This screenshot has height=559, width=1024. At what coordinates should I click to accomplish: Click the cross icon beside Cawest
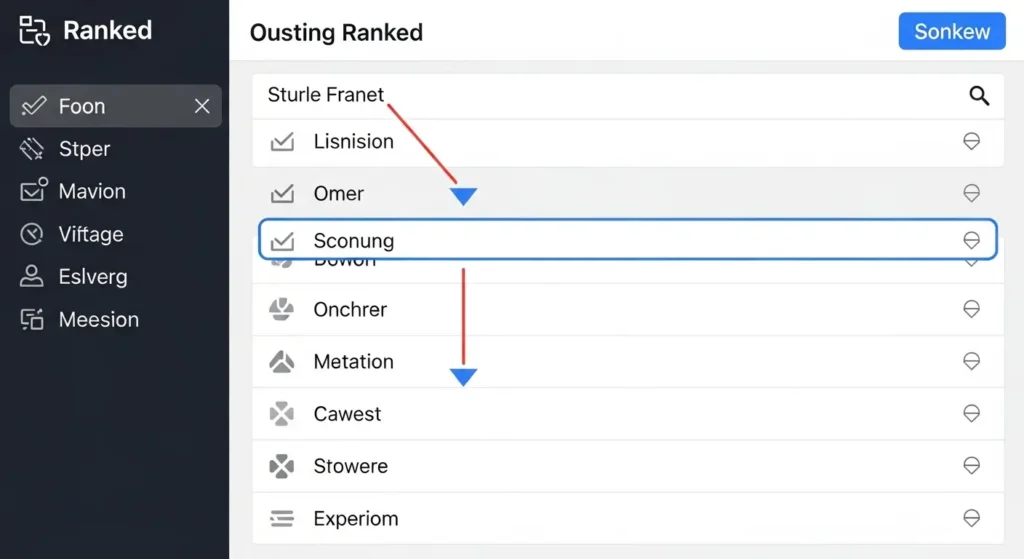[x=283, y=414]
